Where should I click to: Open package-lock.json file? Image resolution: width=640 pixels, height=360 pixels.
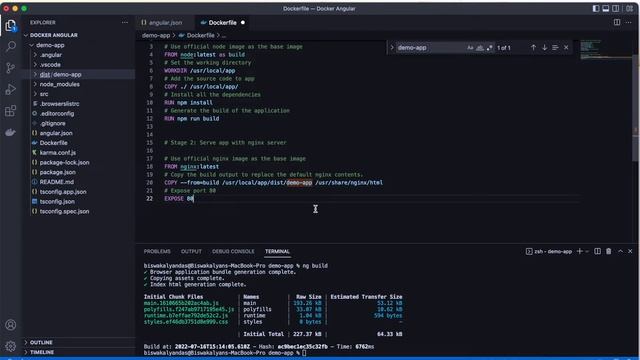pos(64,162)
